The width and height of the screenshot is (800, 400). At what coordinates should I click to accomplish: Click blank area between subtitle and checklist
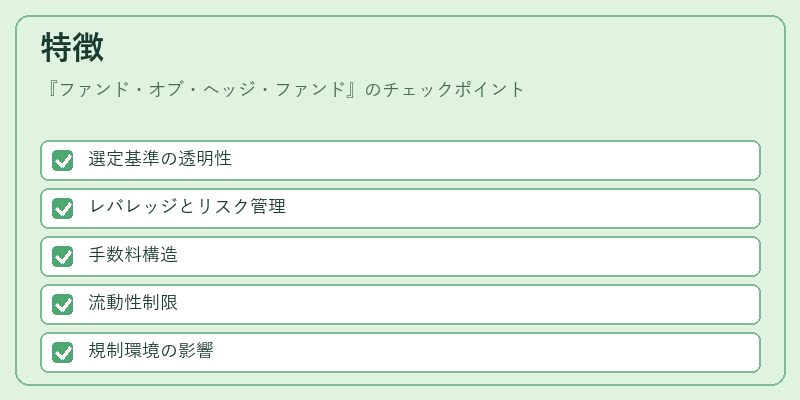click(x=400, y=120)
